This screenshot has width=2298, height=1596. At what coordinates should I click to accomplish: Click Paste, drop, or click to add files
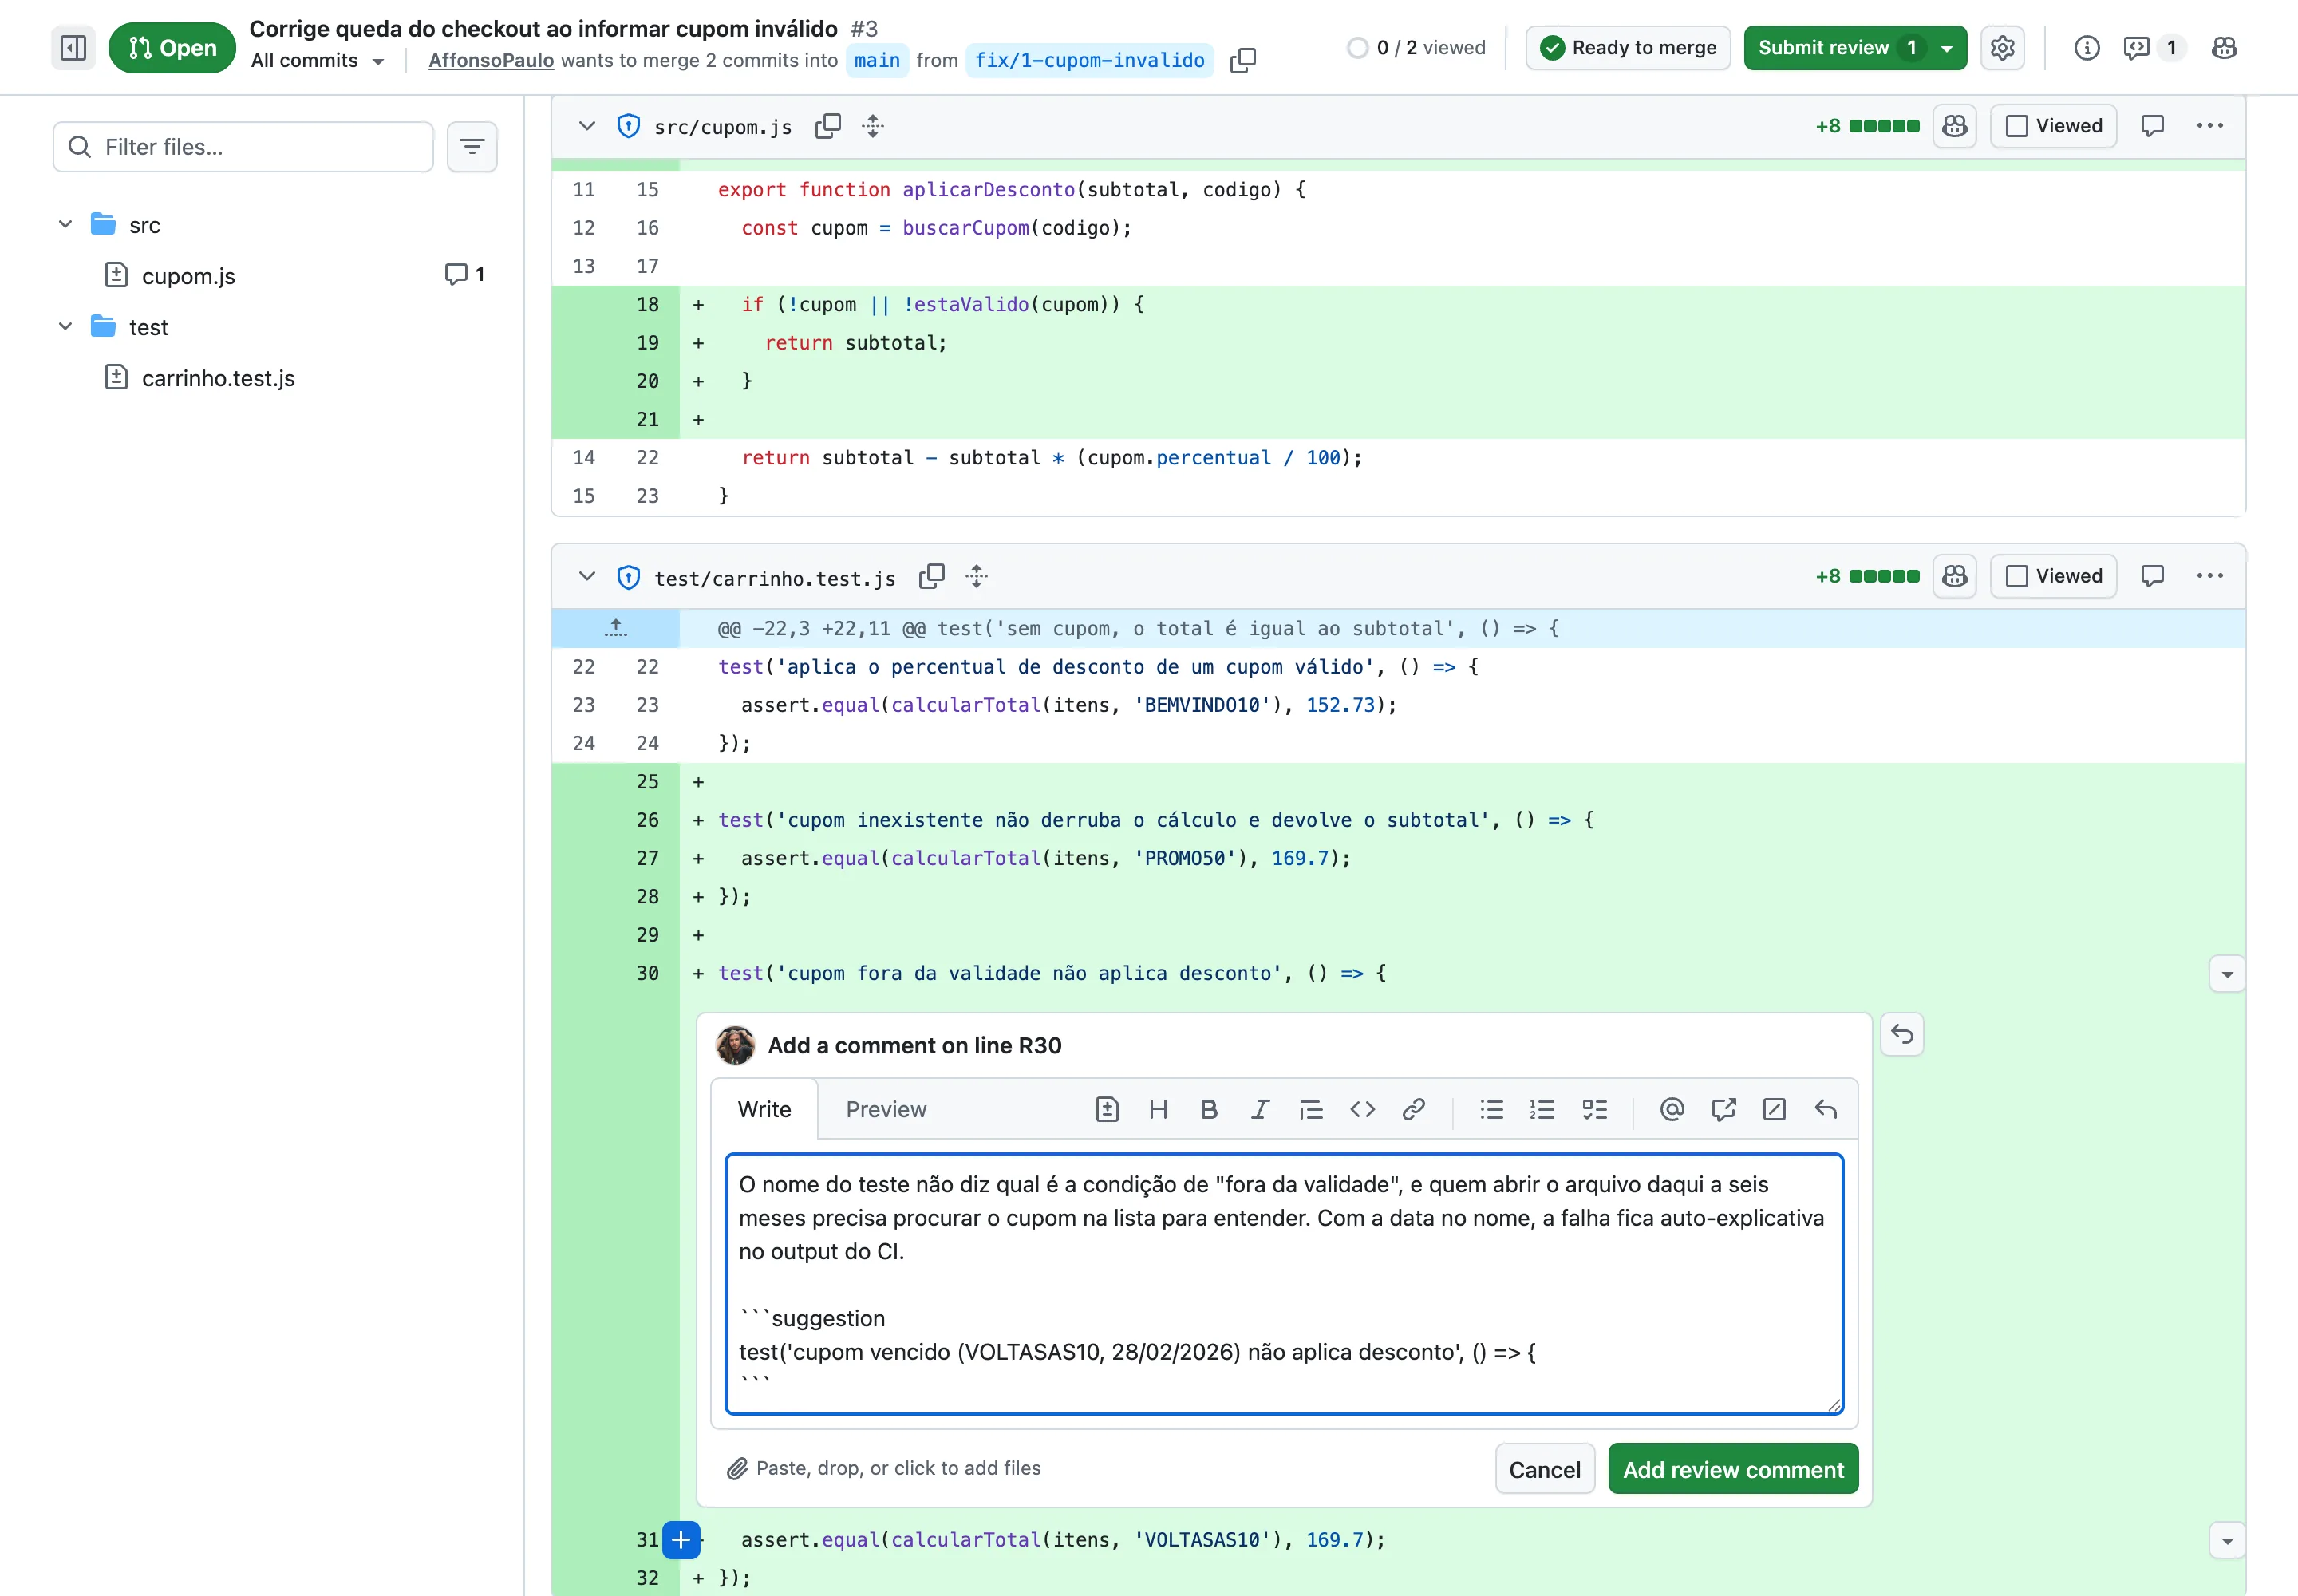point(884,1468)
